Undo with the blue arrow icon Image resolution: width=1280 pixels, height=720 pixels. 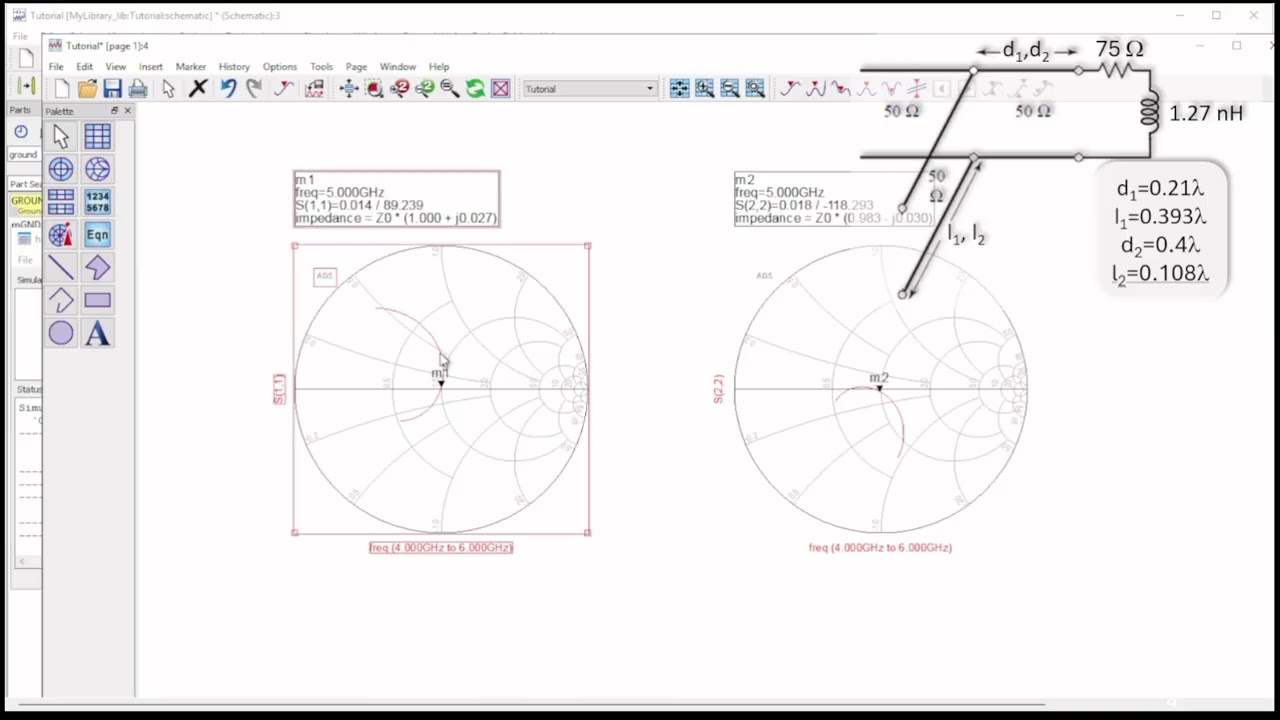point(228,89)
